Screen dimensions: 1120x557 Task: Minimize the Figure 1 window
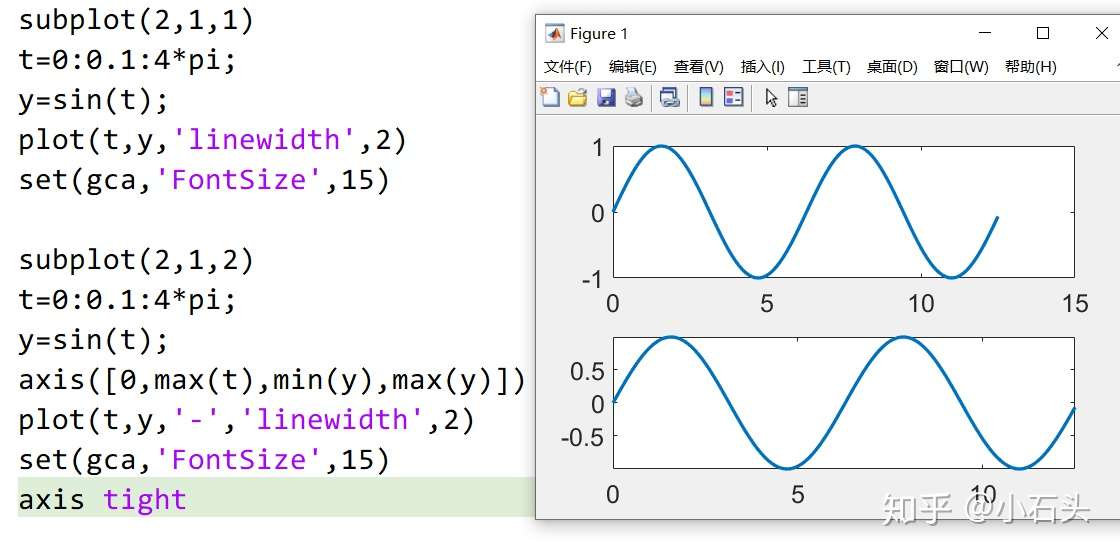(985, 34)
